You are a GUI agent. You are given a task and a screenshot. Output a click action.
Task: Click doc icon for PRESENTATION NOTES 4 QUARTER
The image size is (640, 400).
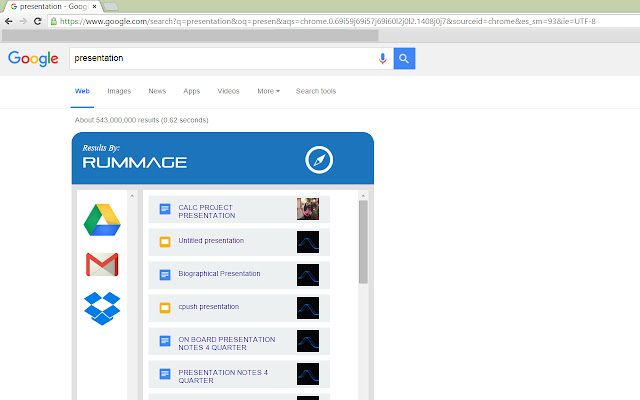pyautogui.click(x=165, y=373)
